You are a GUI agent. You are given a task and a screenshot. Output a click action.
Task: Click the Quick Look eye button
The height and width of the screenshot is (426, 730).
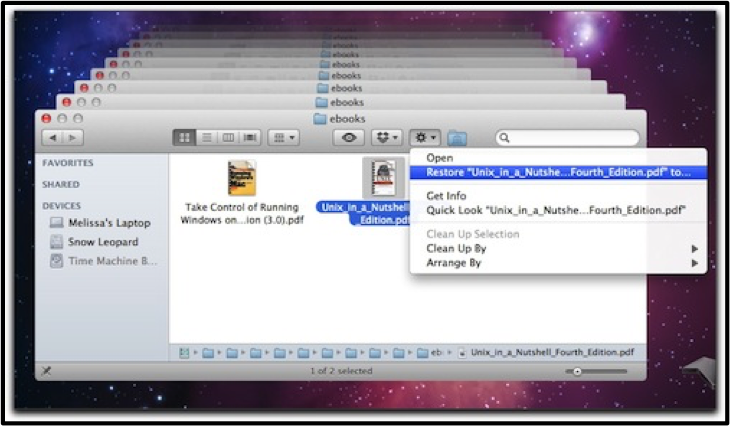pyautogui.click(x=349, y=138)
